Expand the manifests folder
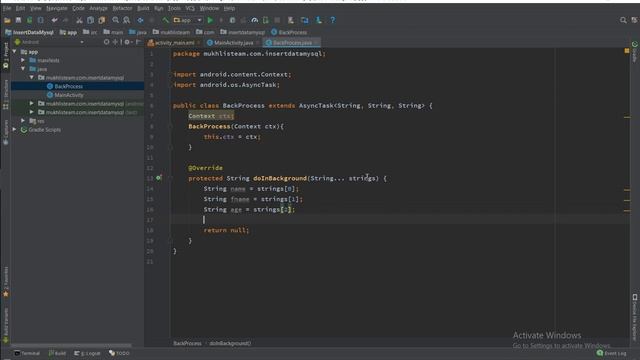This screenshot has width=640, height=360. pyautogui.click(x=23, y=60)
